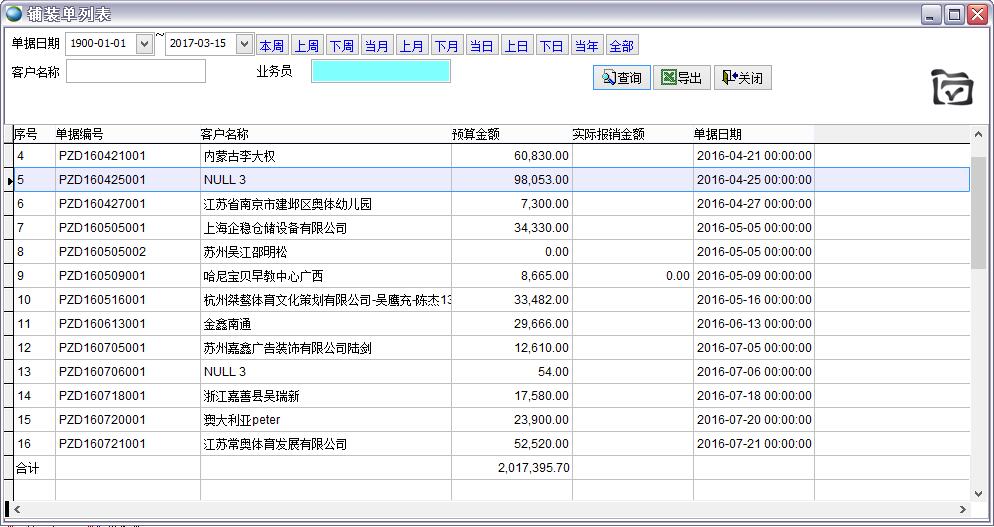
Task: Click the folder checkmark icon at top right
Action: pos(952,88)
